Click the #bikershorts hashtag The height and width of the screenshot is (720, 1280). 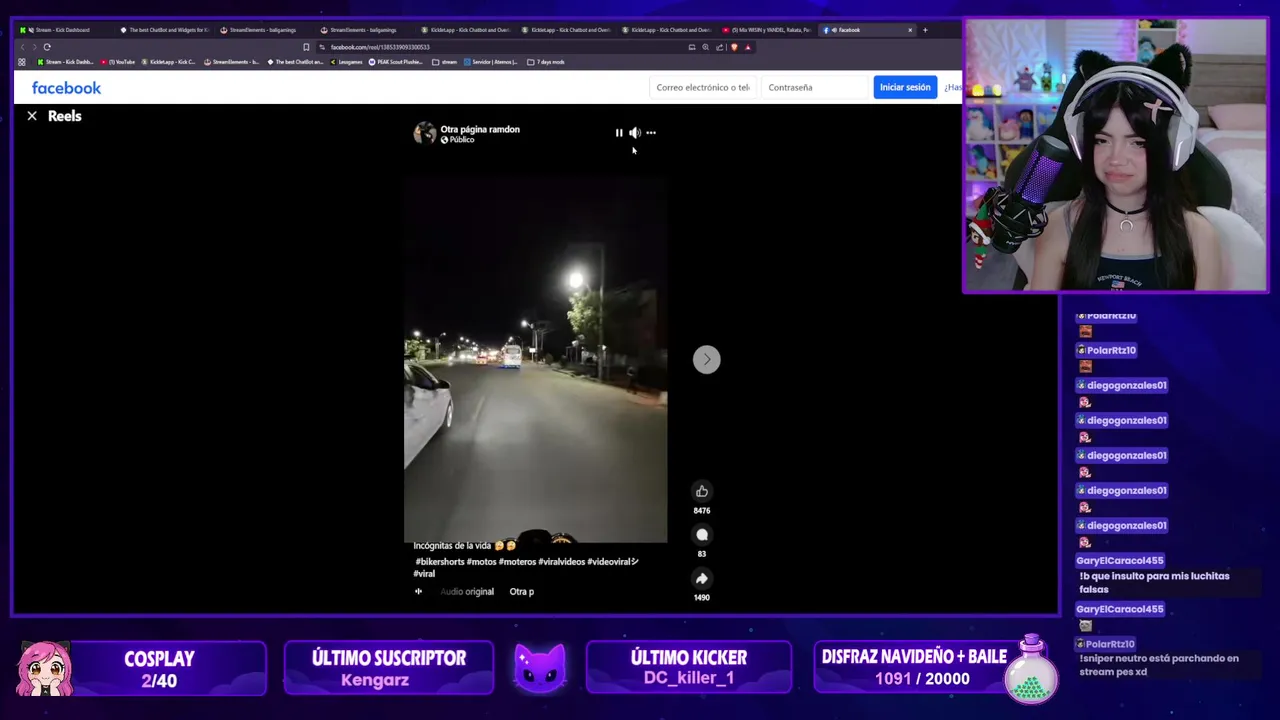(x=440, y=562)
